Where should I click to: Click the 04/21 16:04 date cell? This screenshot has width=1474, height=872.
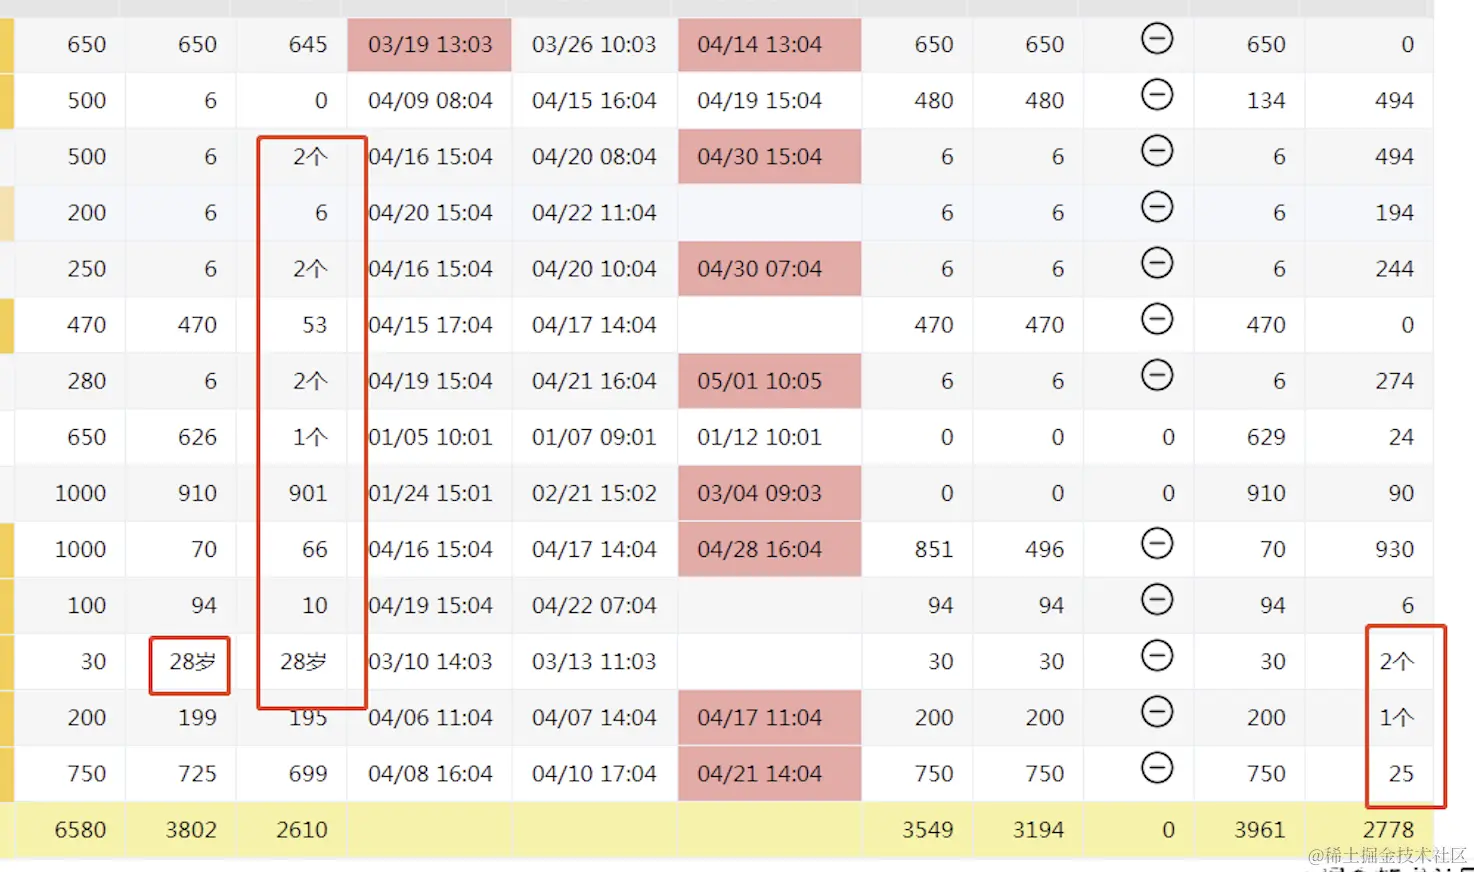pyautogui.click(x=594, y=381)
